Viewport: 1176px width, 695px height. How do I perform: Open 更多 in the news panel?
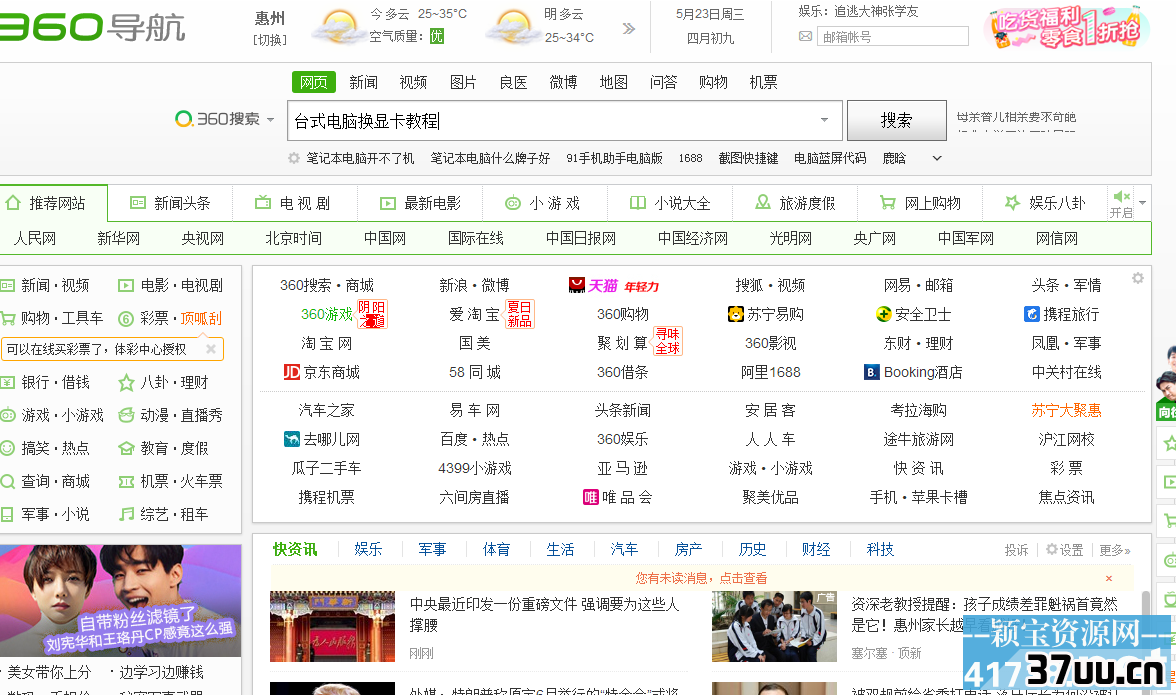pyautogui.click(x=1114, y=550)
